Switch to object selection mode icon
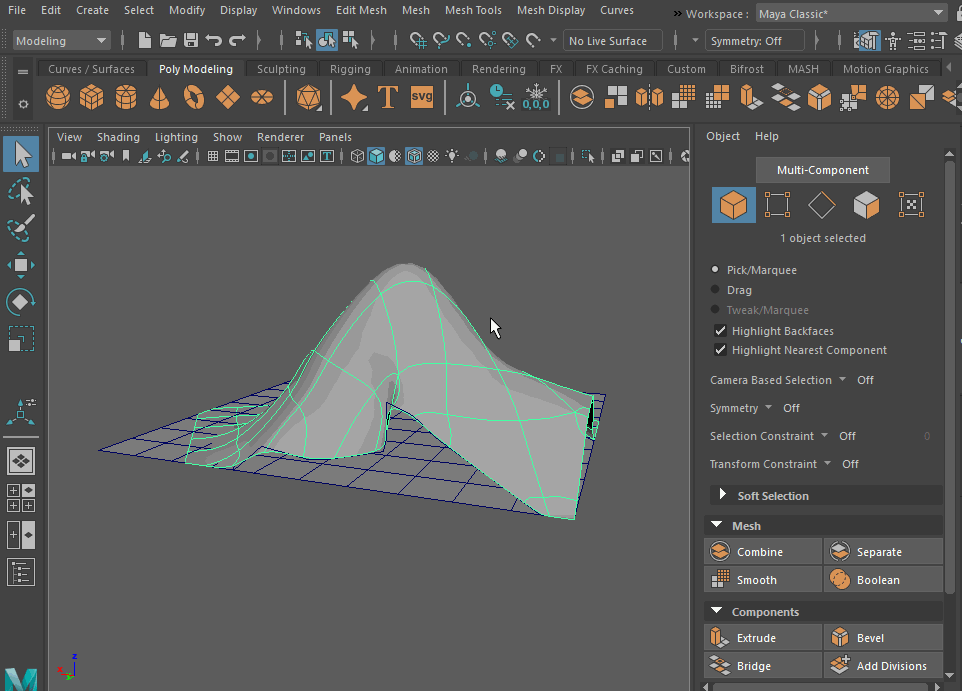 point(733,205)
